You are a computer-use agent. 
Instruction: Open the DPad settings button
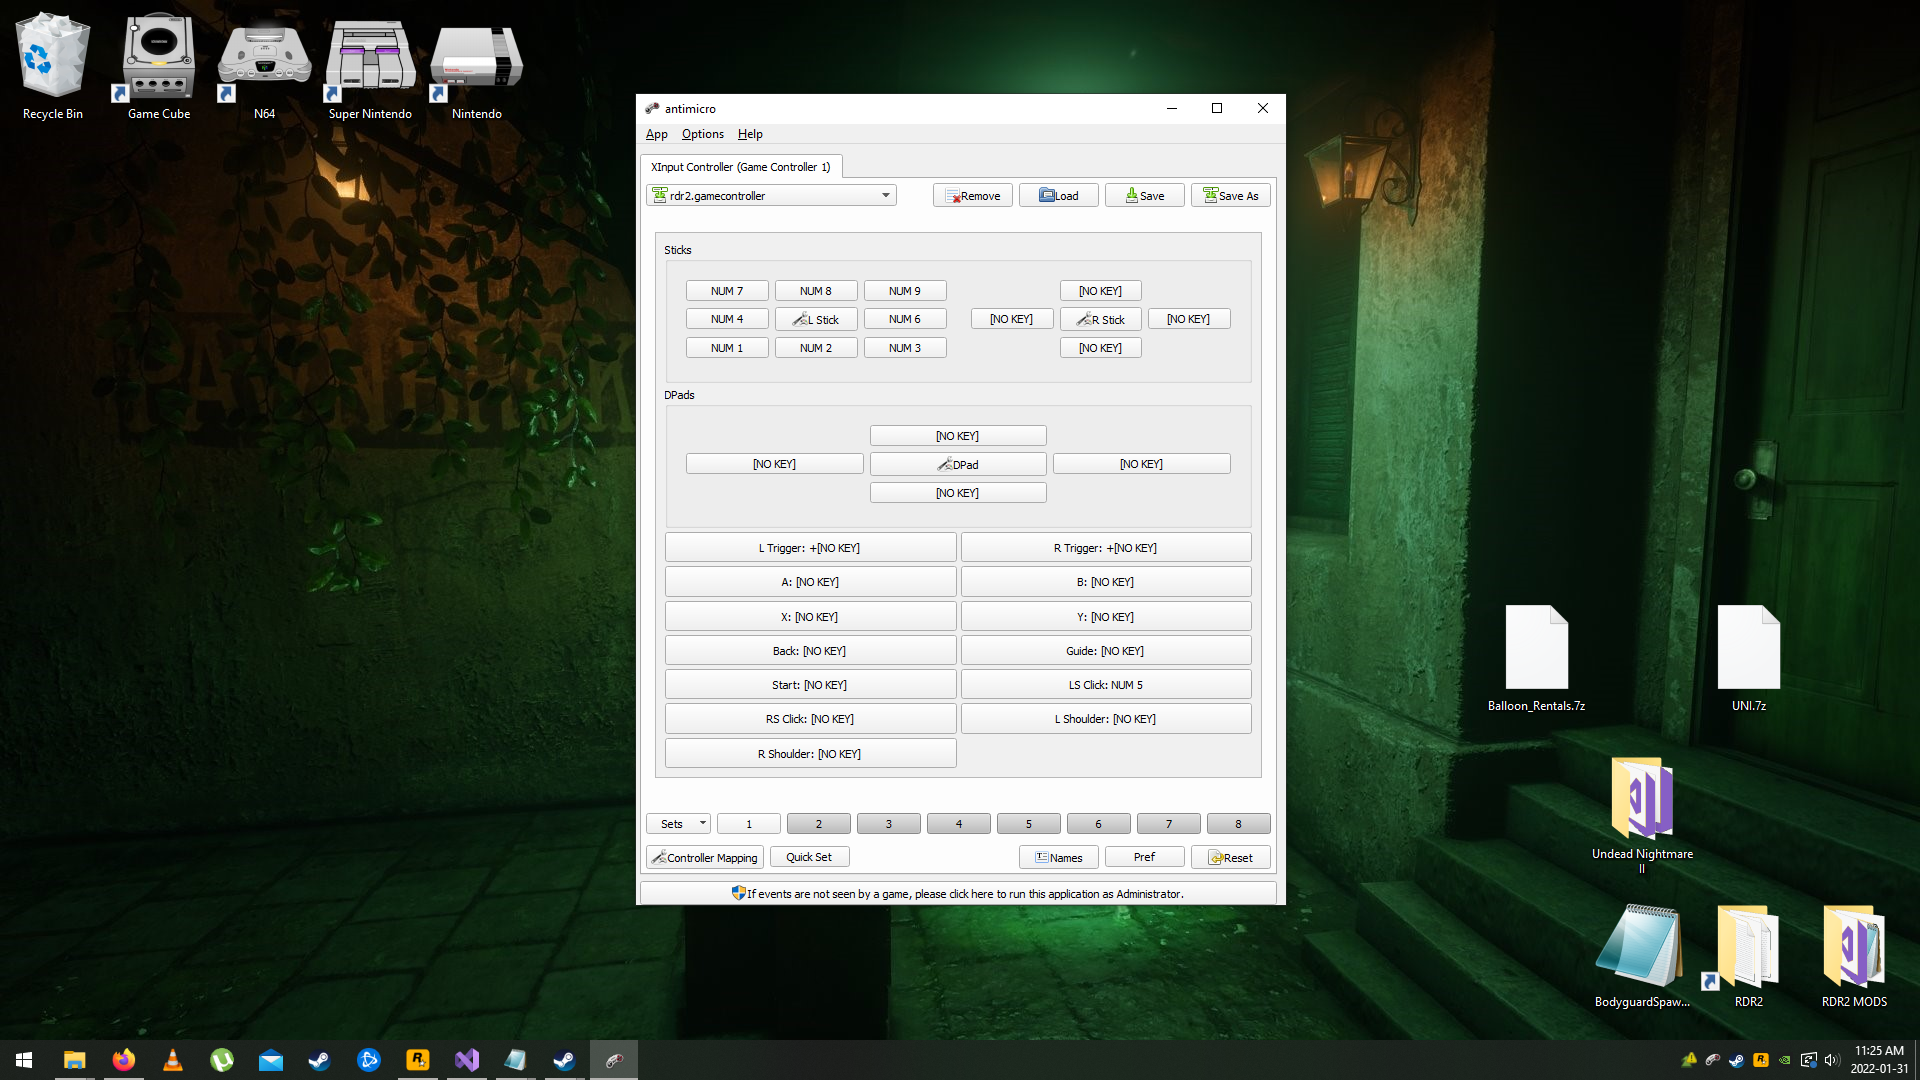click(x=957, y=465)
